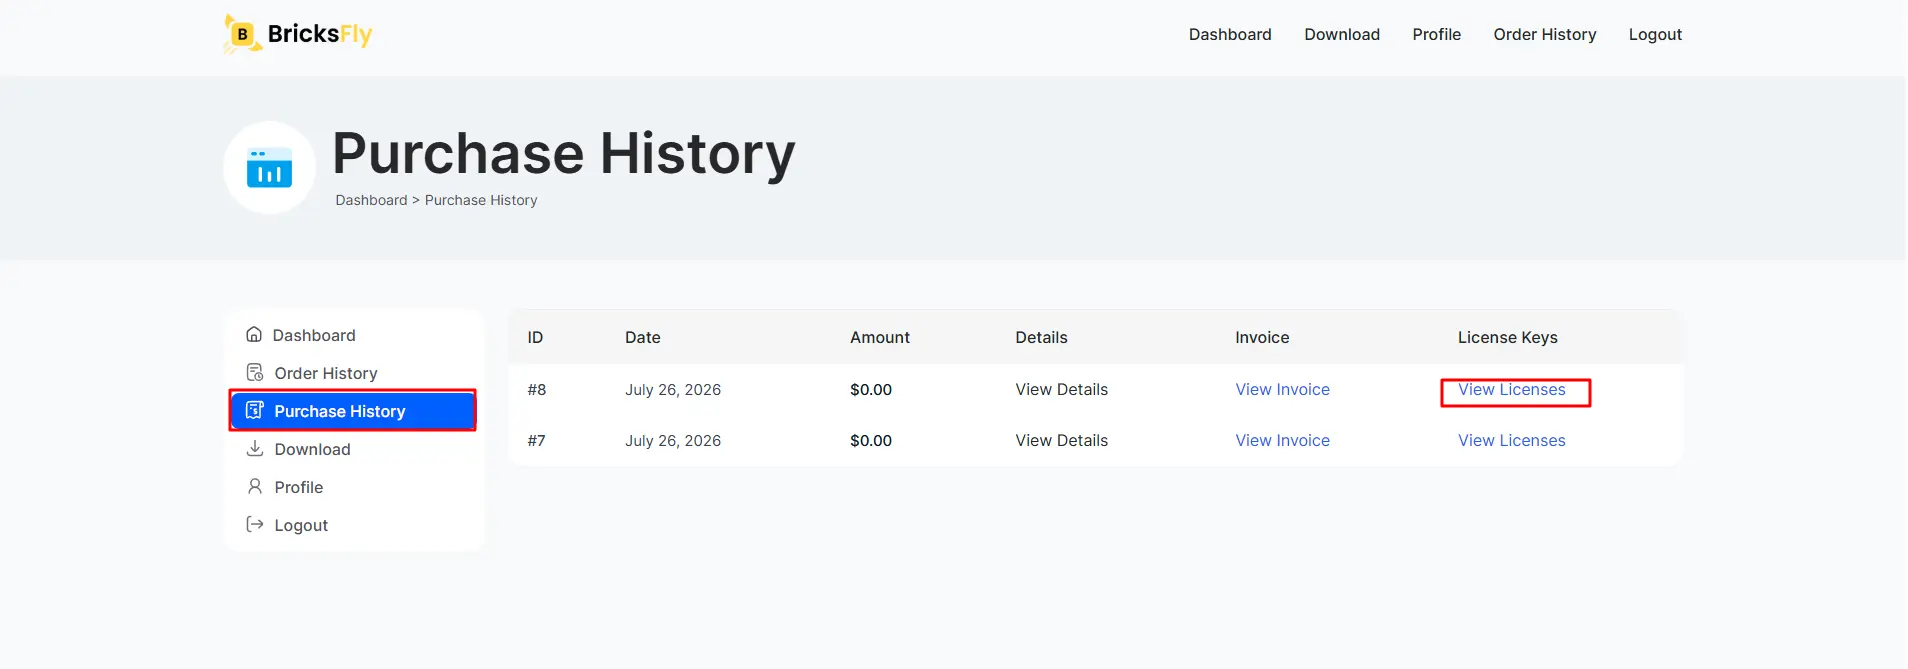Click the Details column header
The height and width of the screenshot is (669, 1908).
1041,337
